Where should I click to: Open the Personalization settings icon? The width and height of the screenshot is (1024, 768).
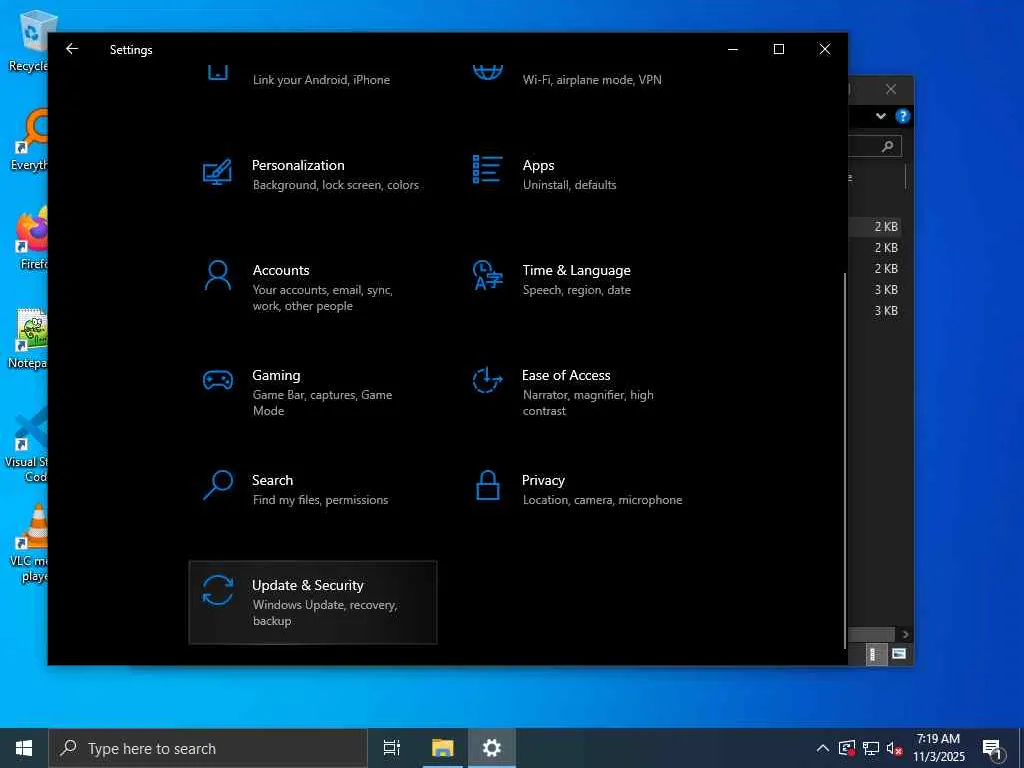click(217, 172)
